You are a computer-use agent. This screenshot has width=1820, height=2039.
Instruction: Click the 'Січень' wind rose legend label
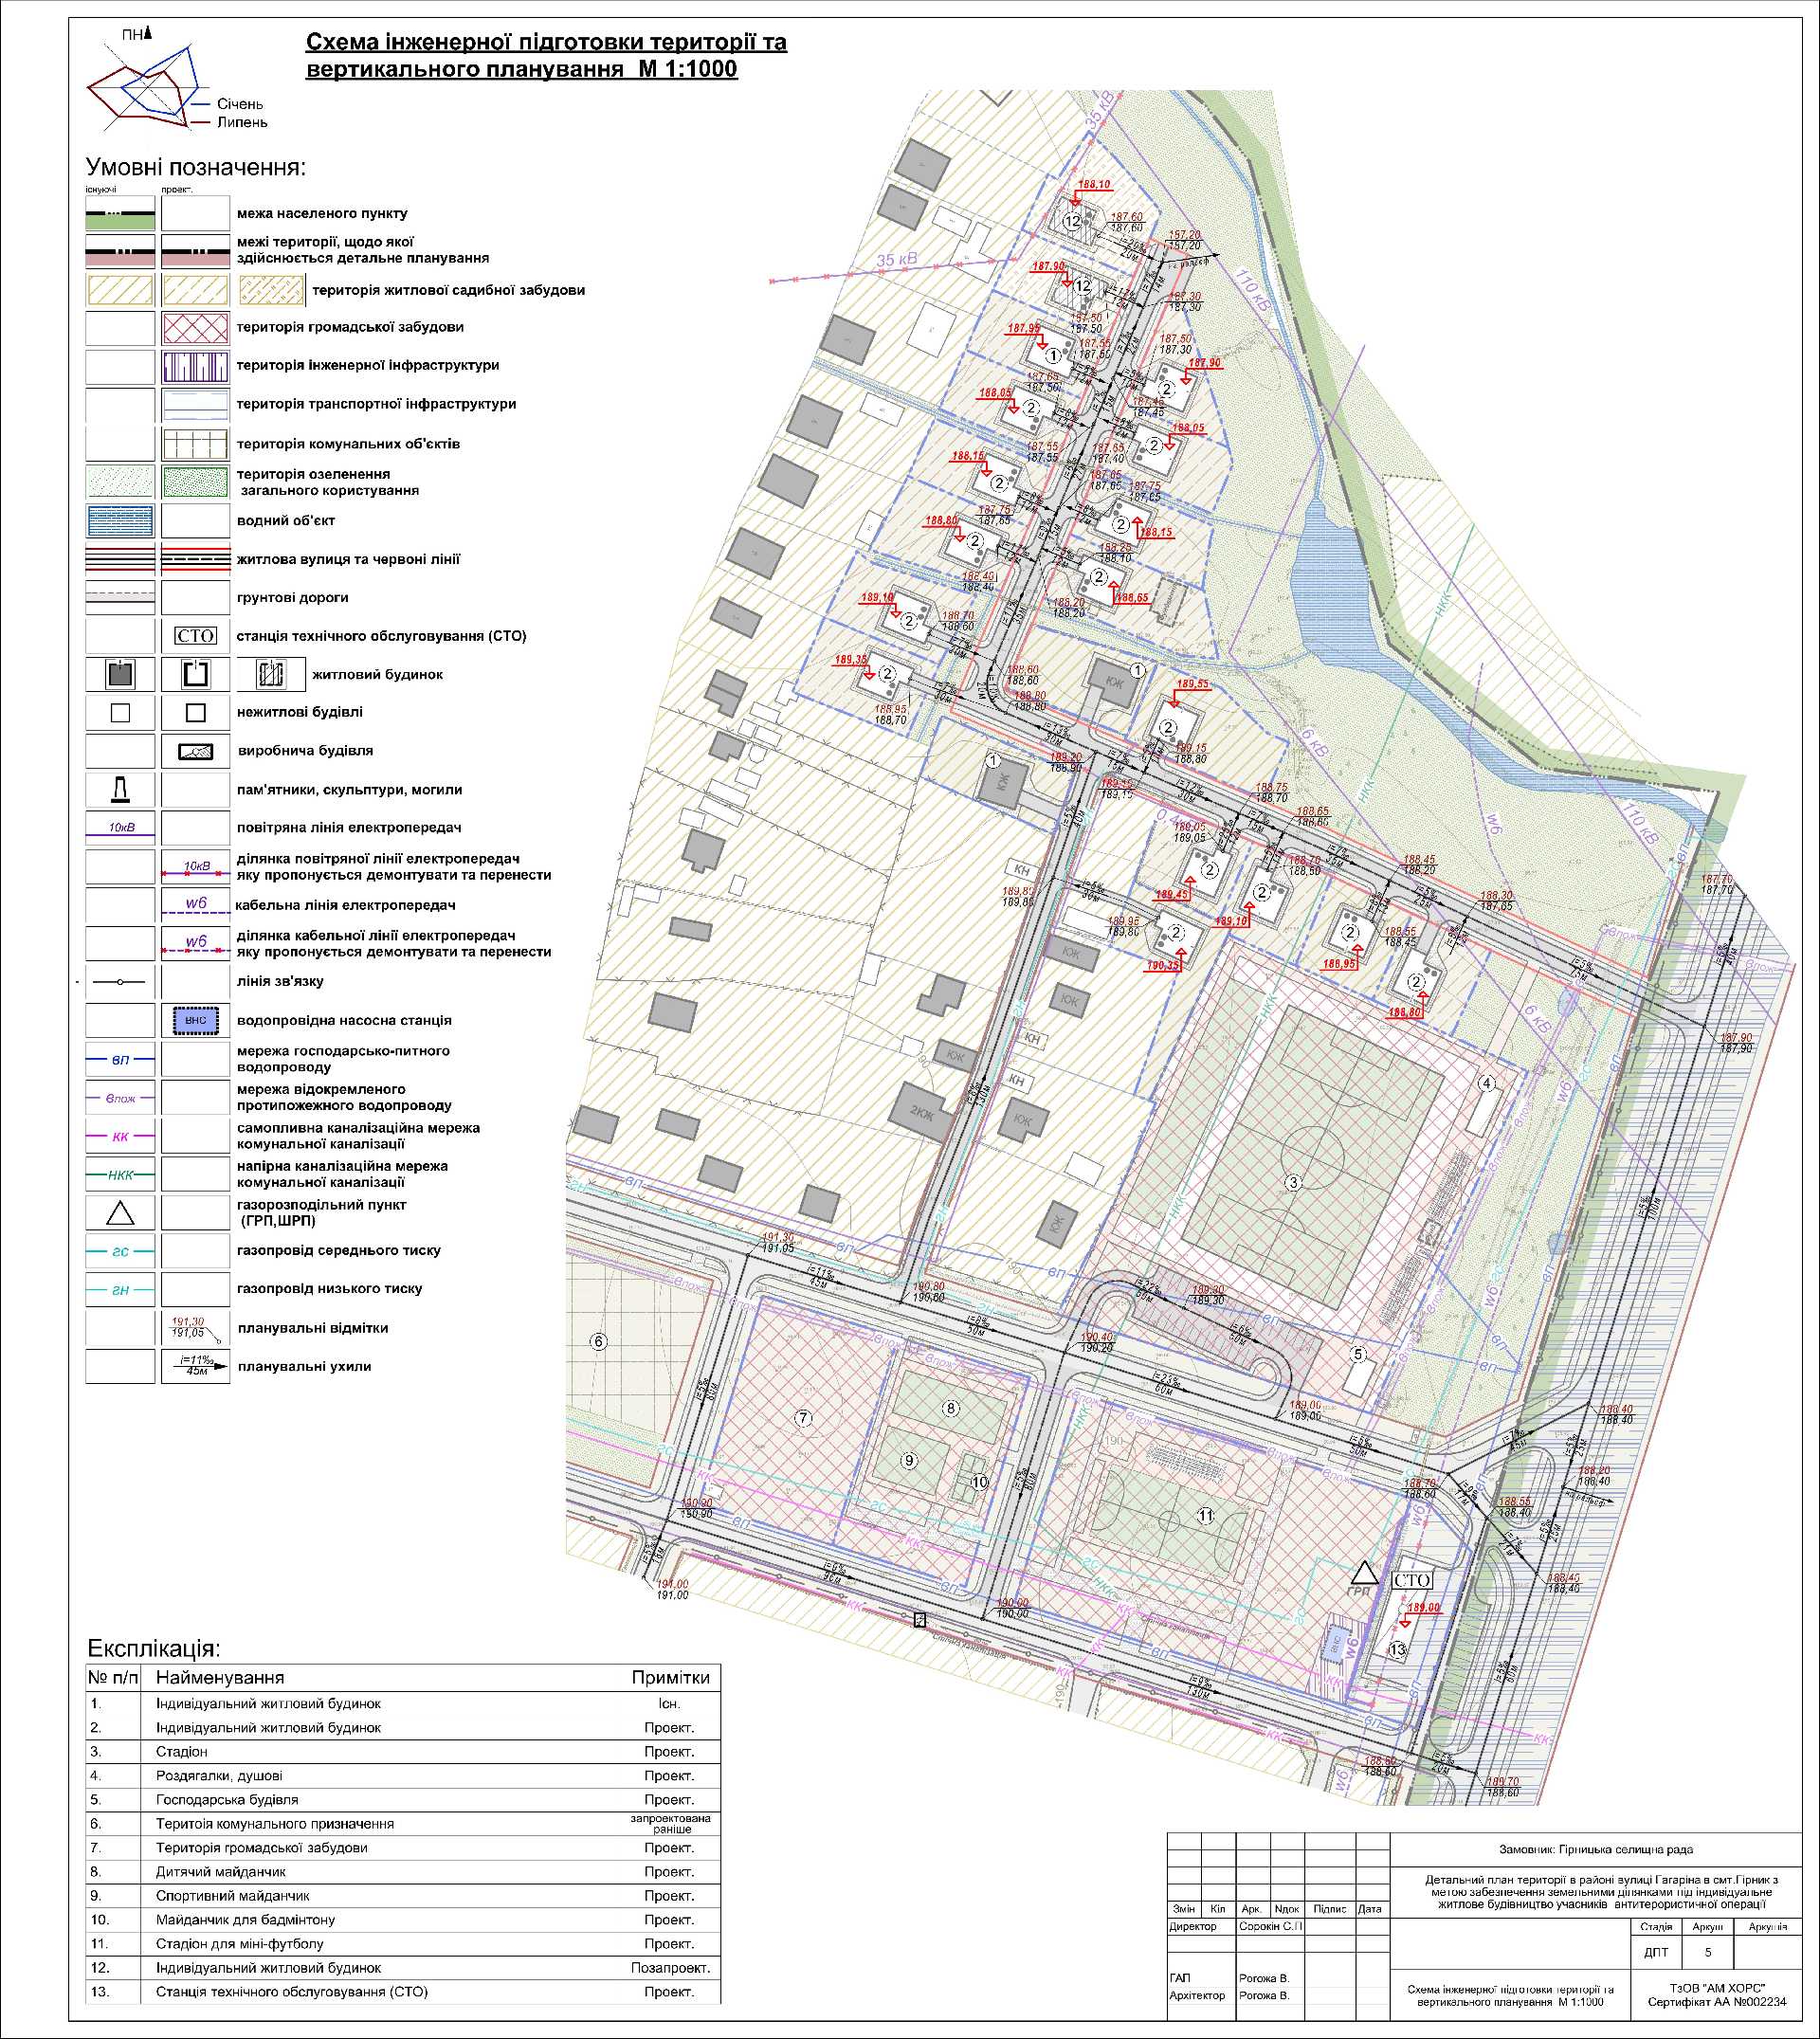click(x=240, y=104)
